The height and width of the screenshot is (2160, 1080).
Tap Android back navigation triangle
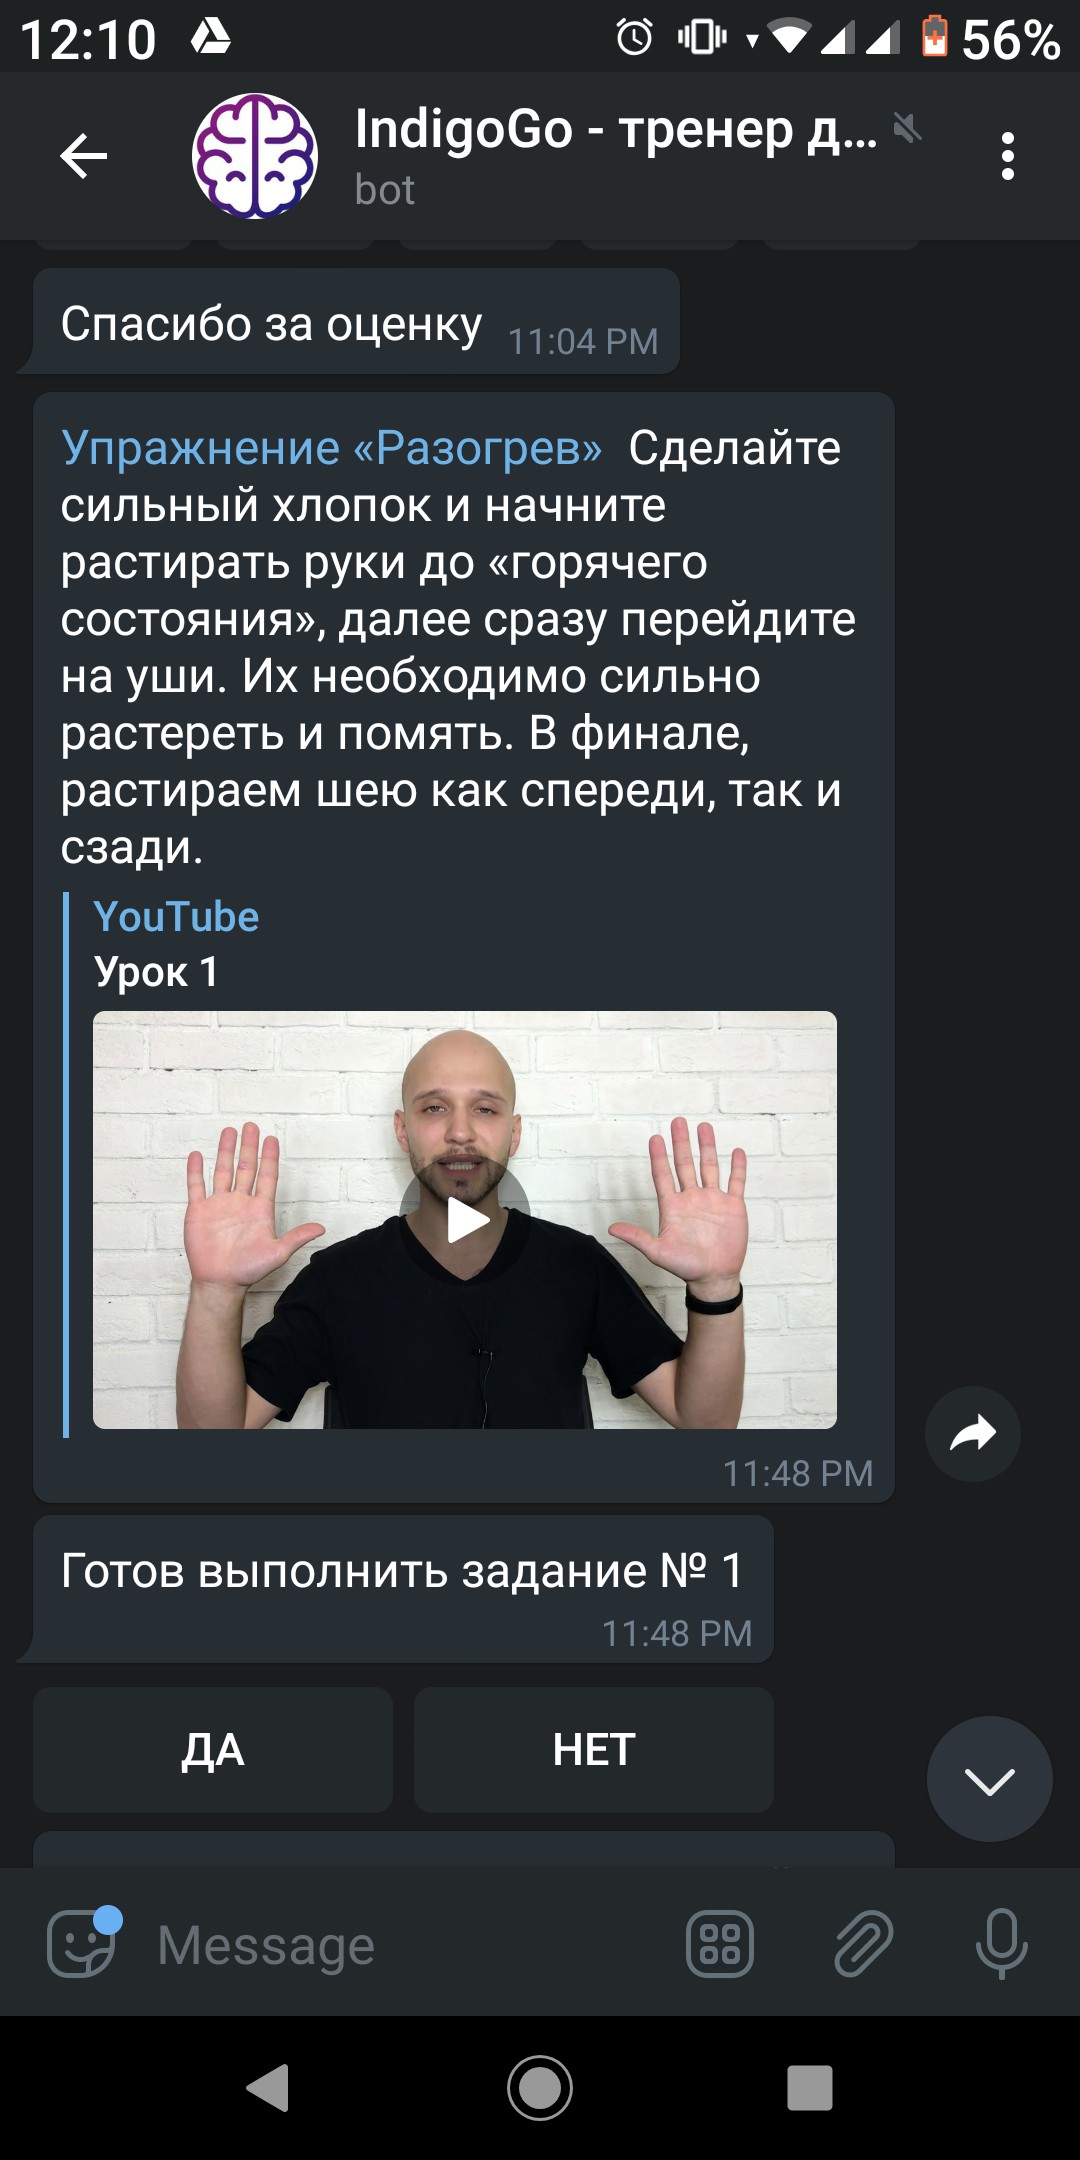[268, 2087]
